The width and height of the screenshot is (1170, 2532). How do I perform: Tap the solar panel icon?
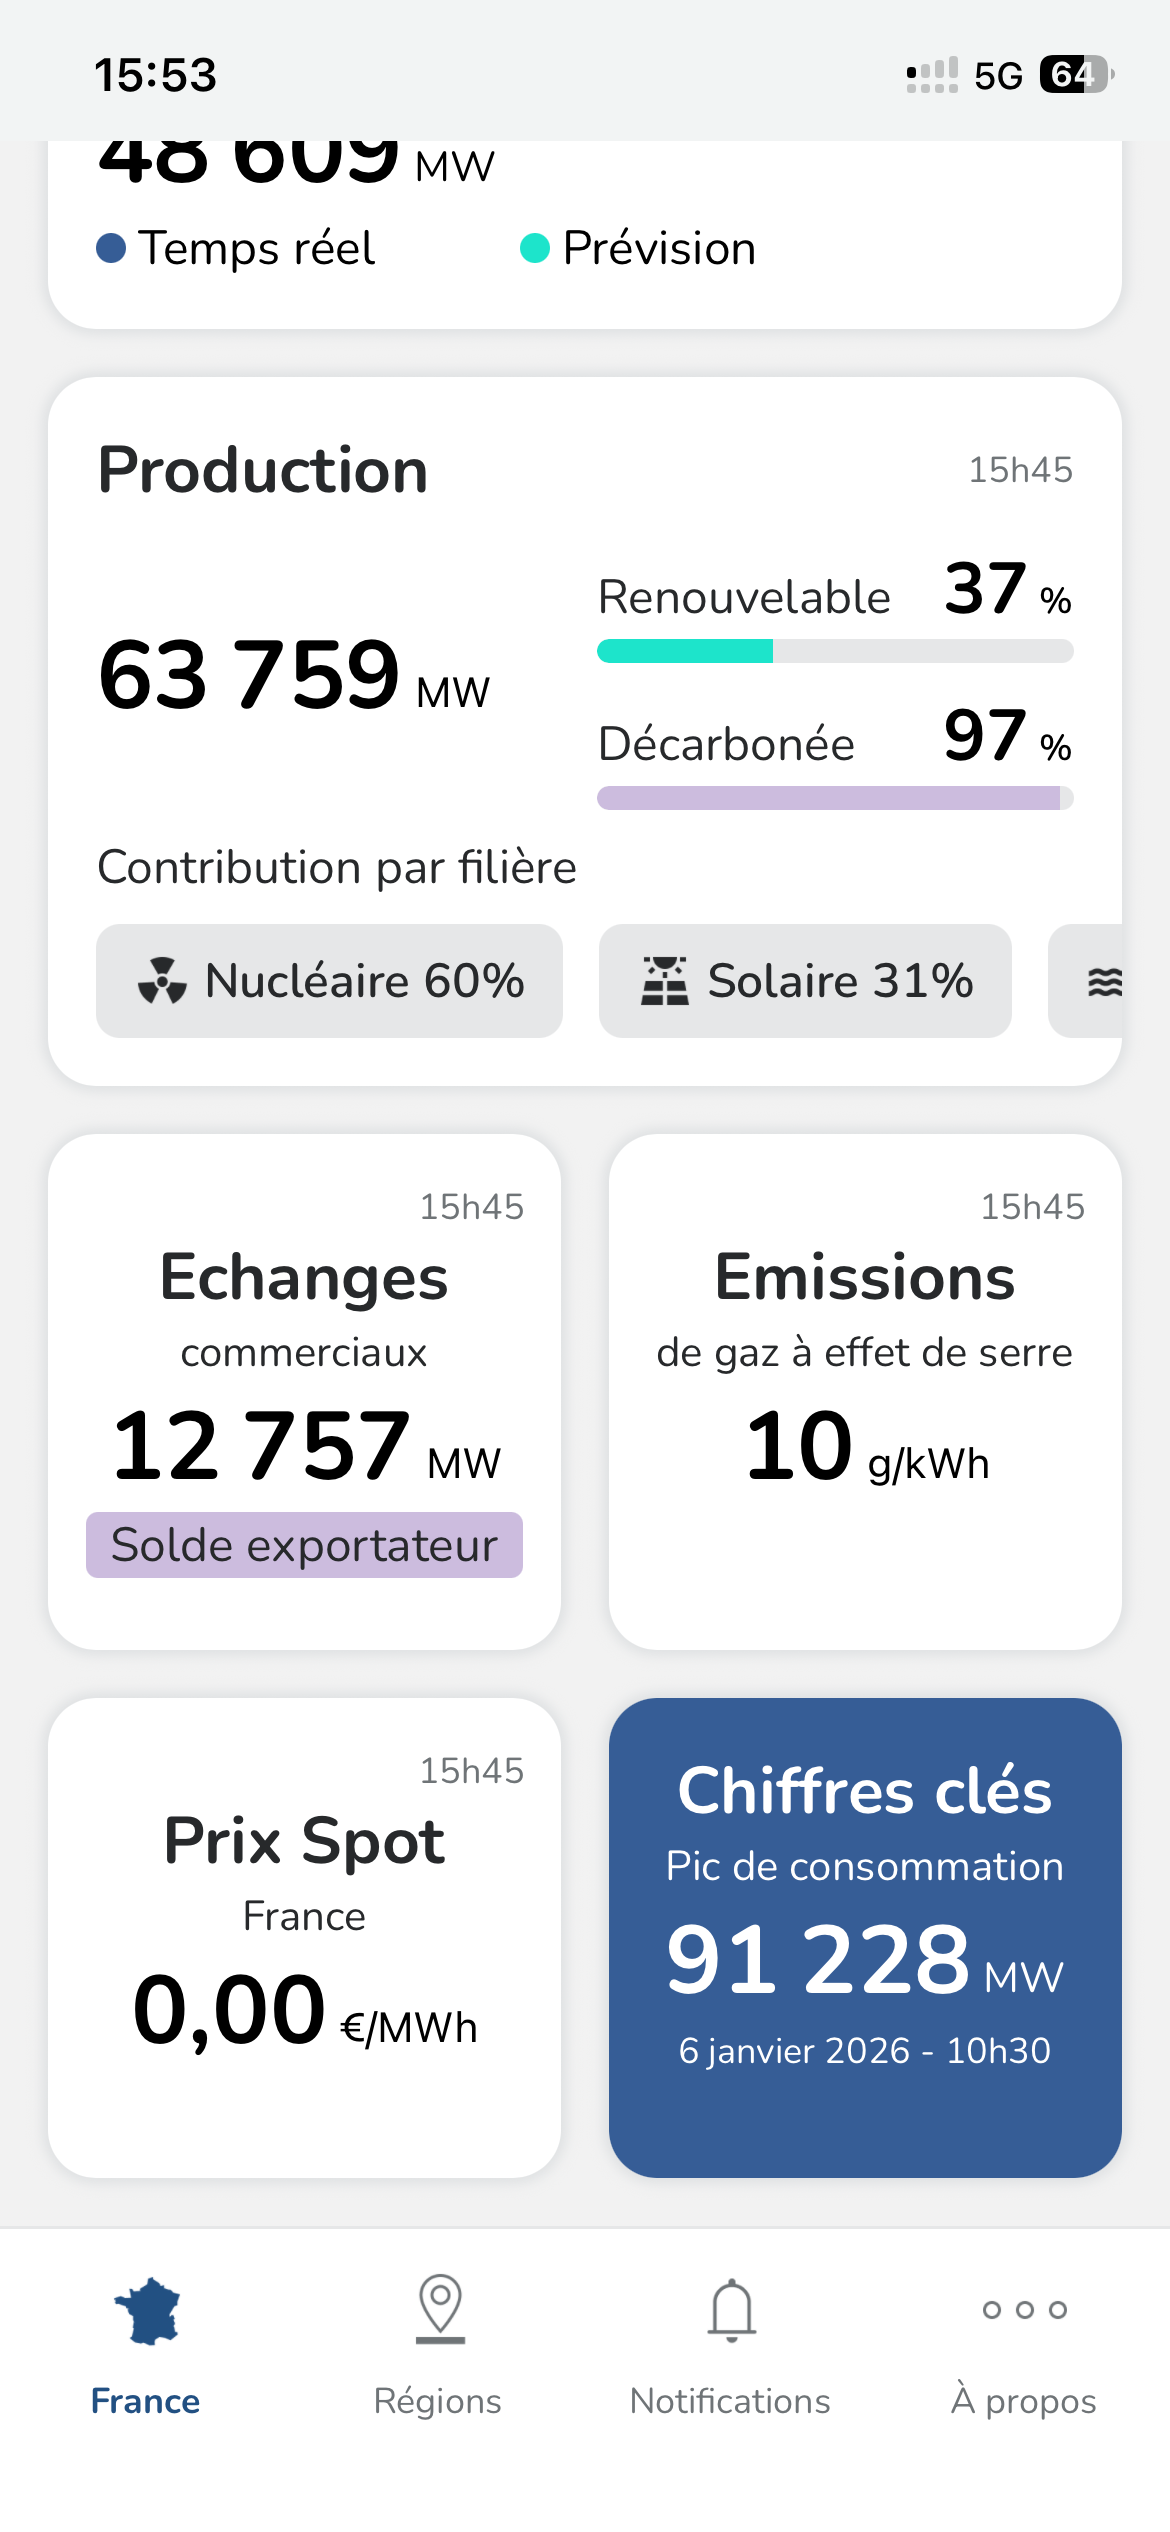(665, 981)
